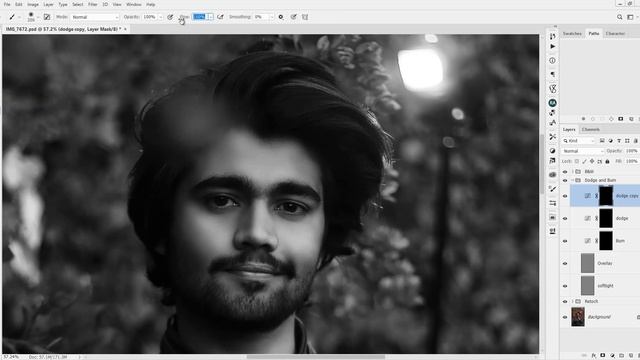Lock layer position icon
The width and height of the screenshot is (640, 360).
pyautogui.click(x=592, y=161)
